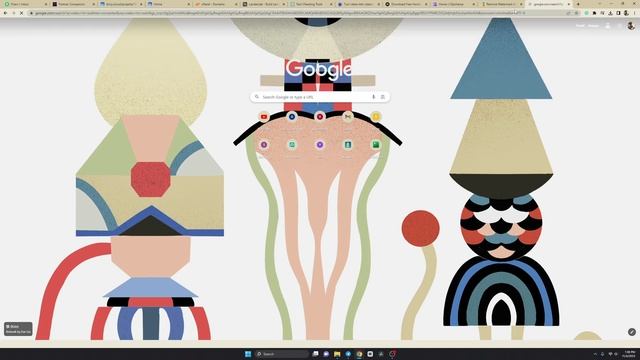Switch to the first browser tab

coord(25,4)
